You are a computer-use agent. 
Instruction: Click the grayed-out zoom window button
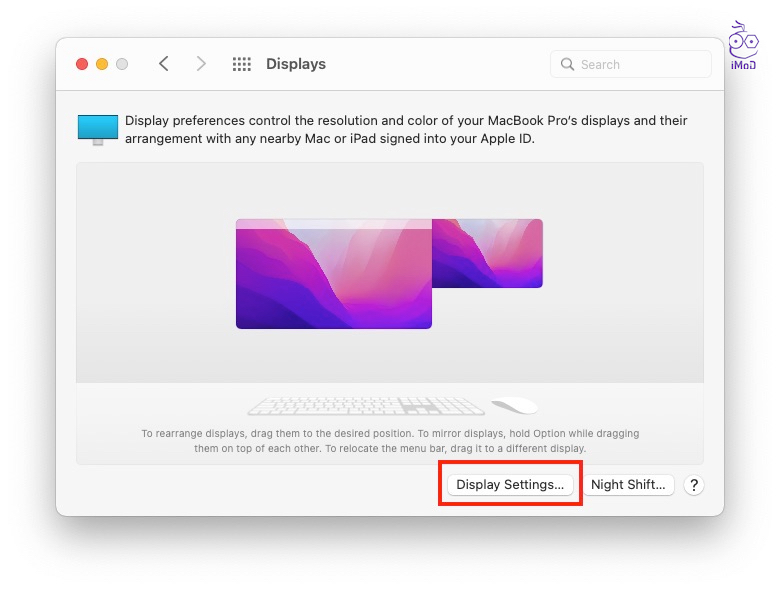pyautogui.click(x=122, y=64)
